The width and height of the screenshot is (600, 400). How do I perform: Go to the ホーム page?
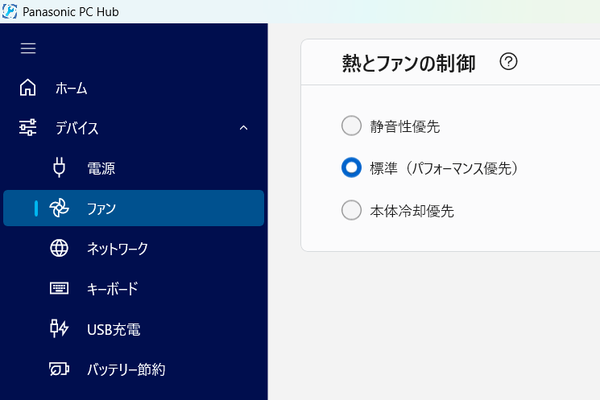[x=71, y=88]
